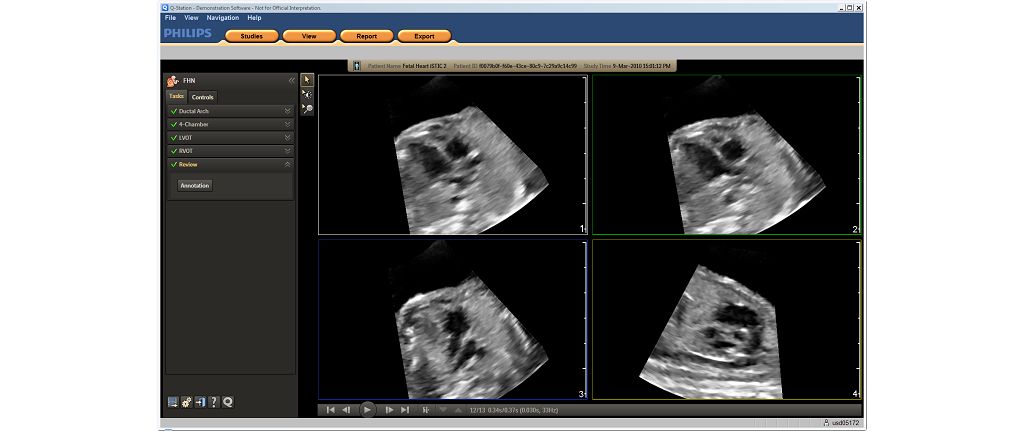Select ultrasound view pane 4
Screen dimensions: 1024x431
point(727,319)
